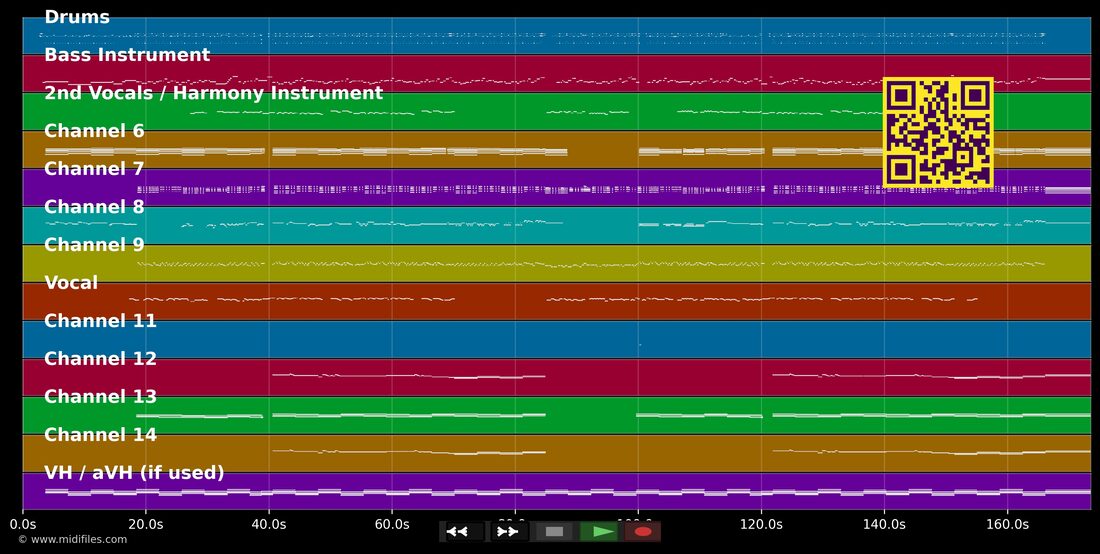Select the Channel 14 track label
This screenshot has width=1100, height=554.
coord(100,434)
